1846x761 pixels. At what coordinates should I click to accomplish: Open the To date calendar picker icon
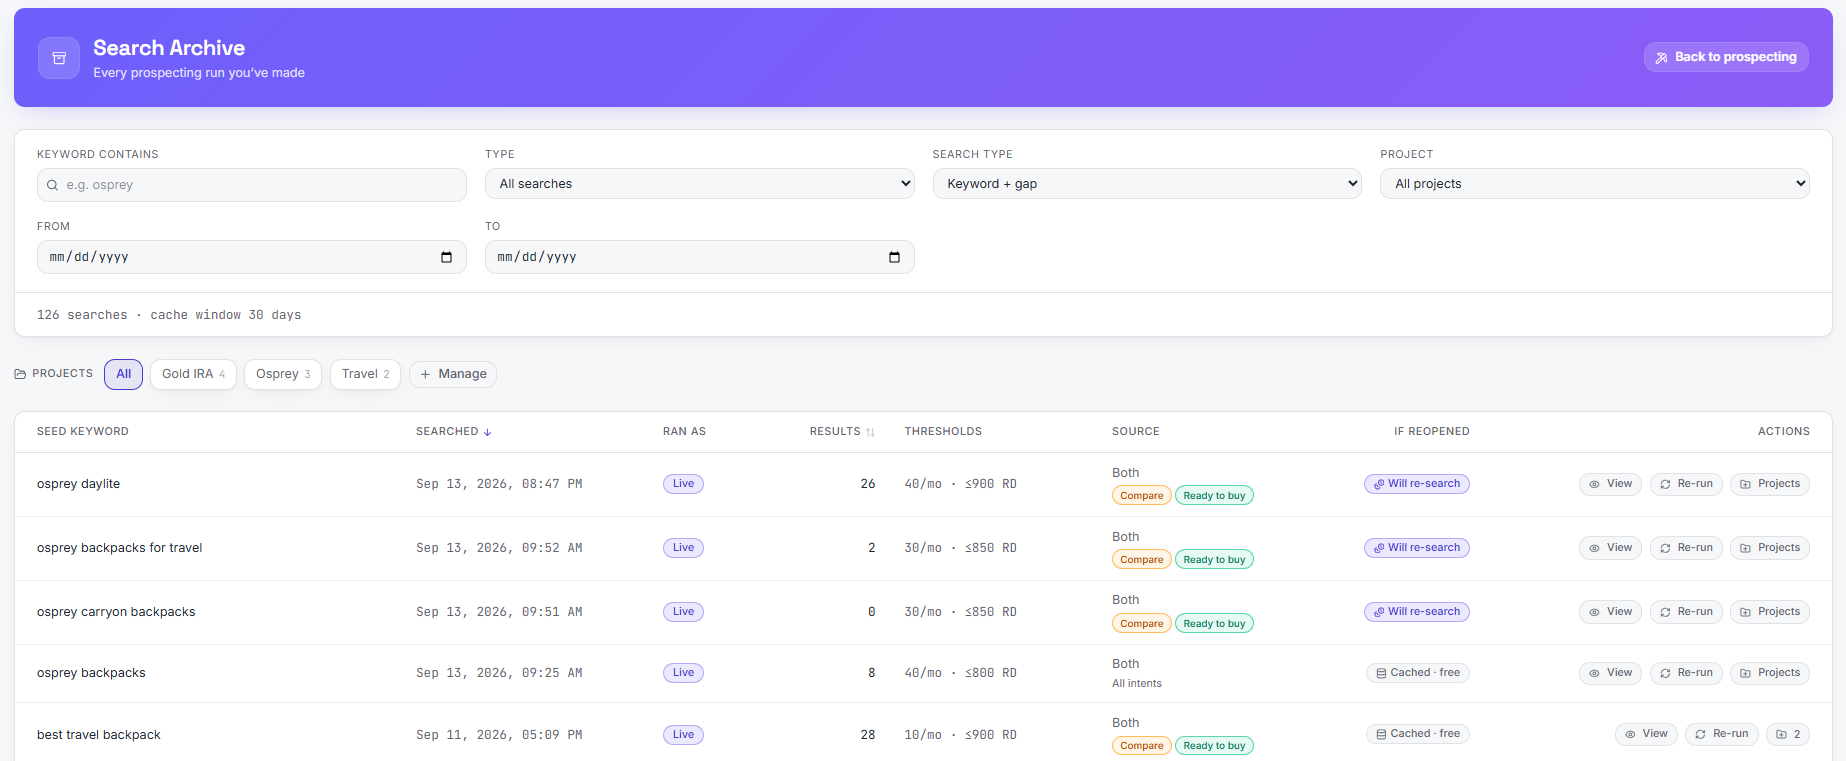pyautogui.click(x=894, y=257)
